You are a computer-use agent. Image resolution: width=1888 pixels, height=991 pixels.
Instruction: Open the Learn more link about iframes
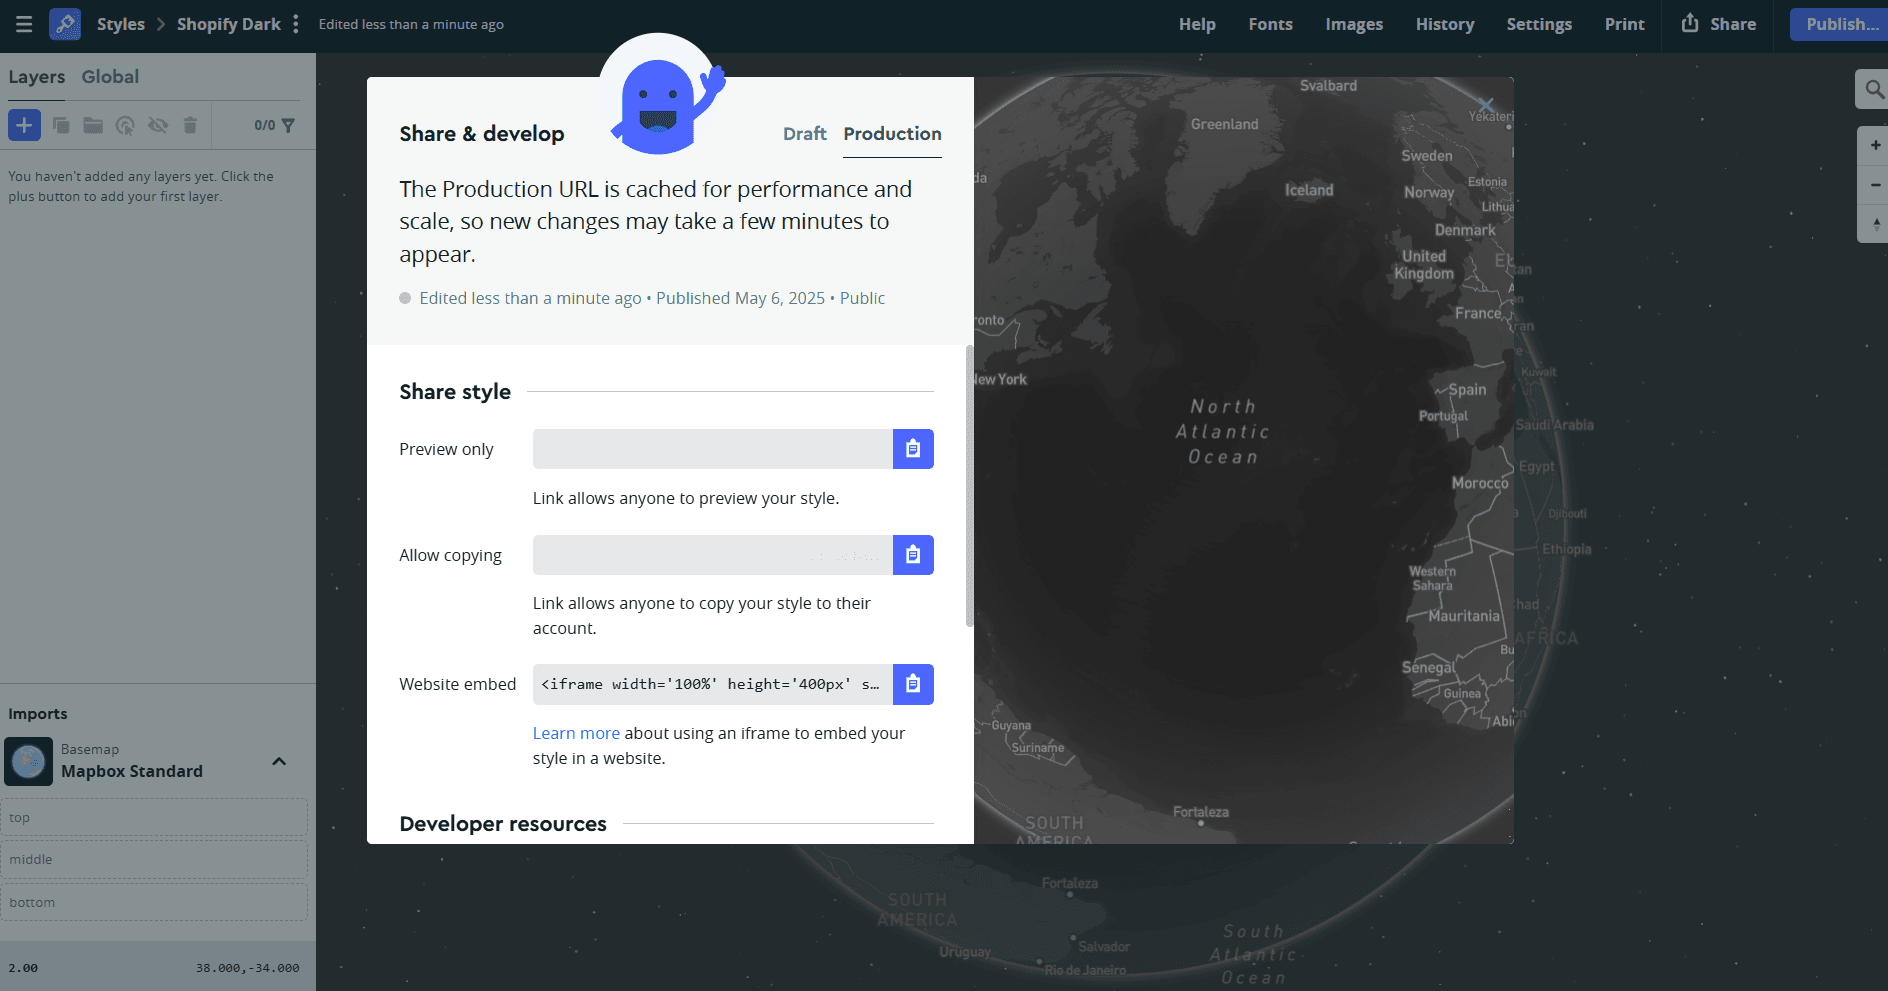[576, 733]
